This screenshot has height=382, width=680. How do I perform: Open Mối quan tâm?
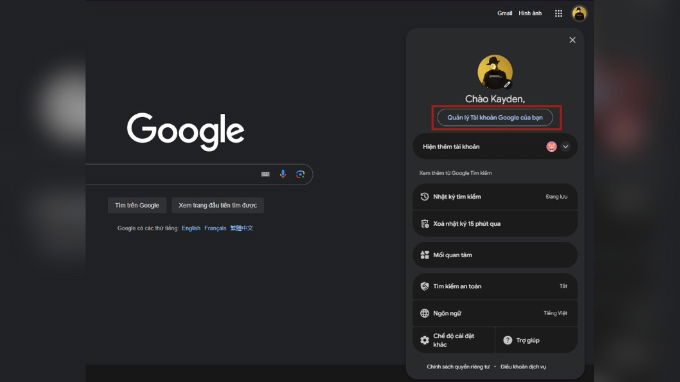click(x=495, y=255)
